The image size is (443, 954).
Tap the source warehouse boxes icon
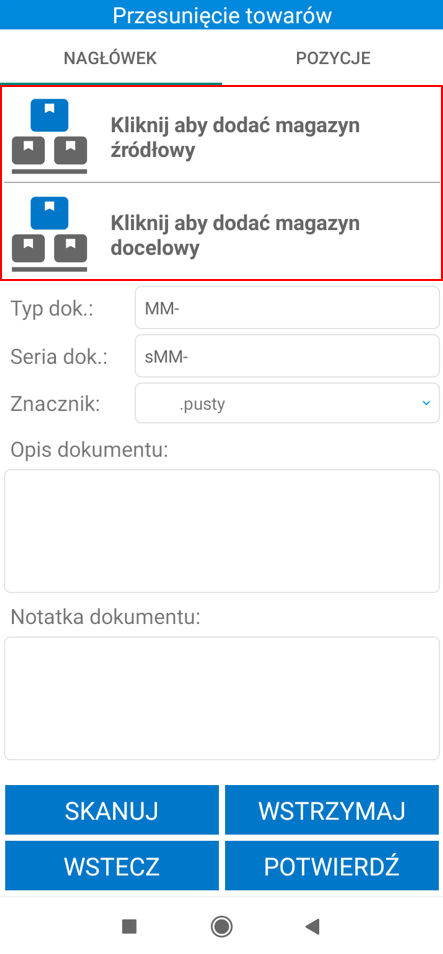coord(49,136)
